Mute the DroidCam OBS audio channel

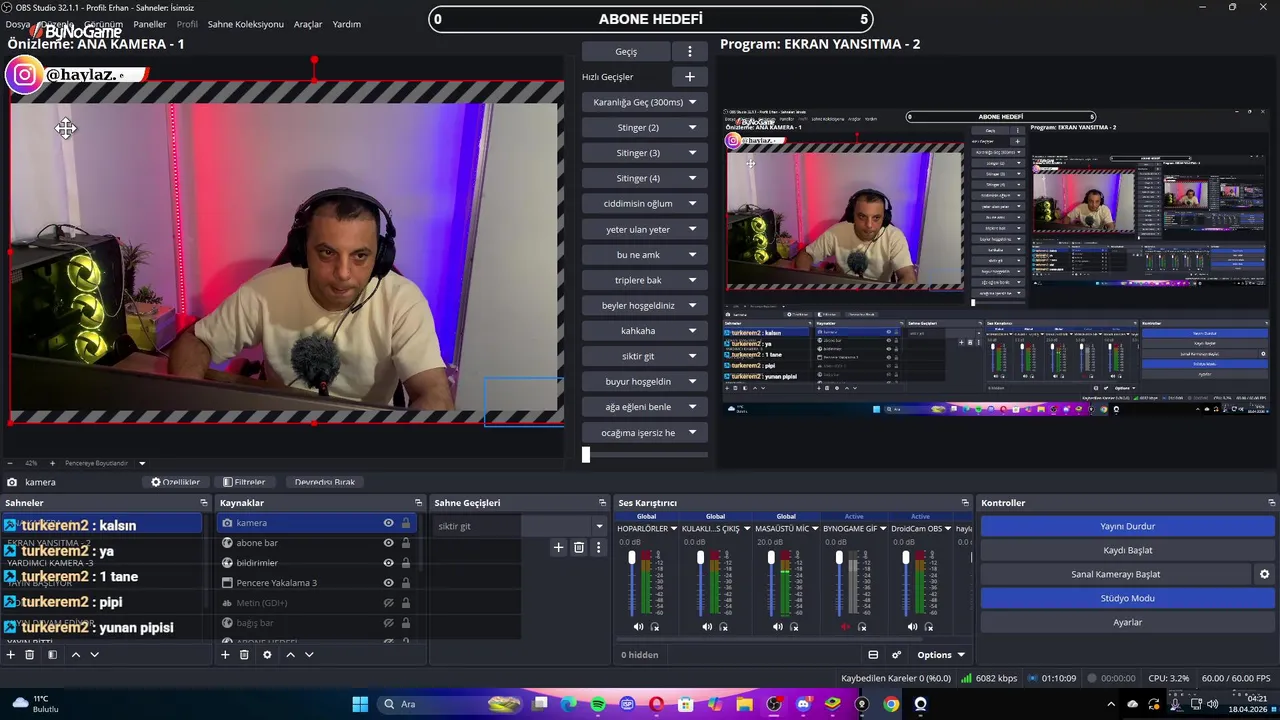(912, 627)
